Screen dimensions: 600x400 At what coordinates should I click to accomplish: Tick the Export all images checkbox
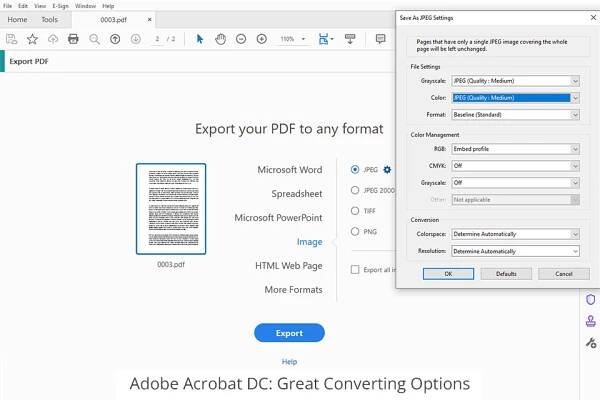click(x=355, y=270)
